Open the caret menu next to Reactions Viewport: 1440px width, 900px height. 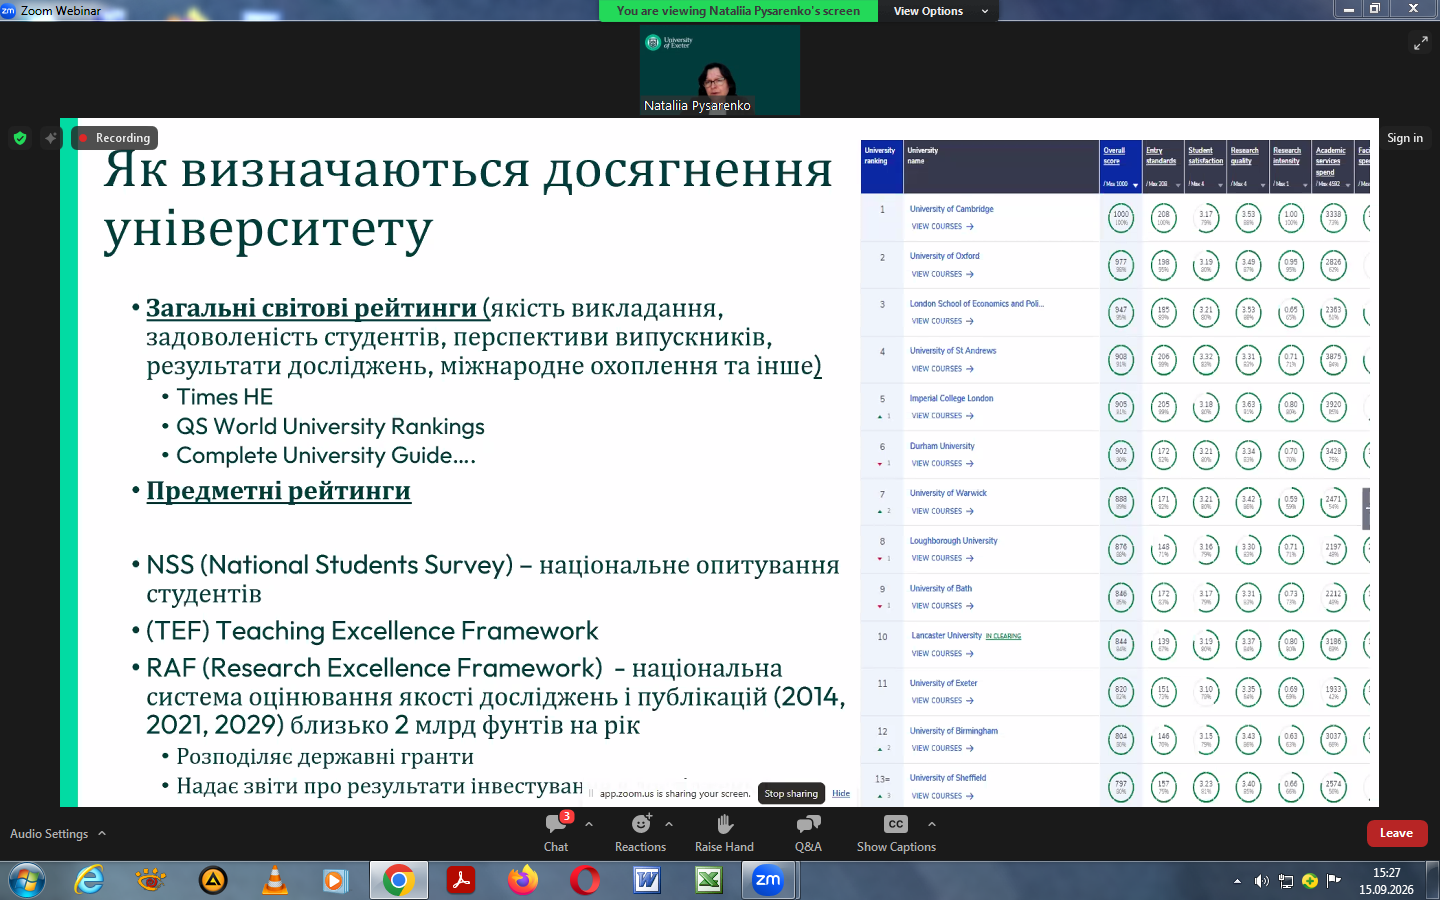click(669, 824)
